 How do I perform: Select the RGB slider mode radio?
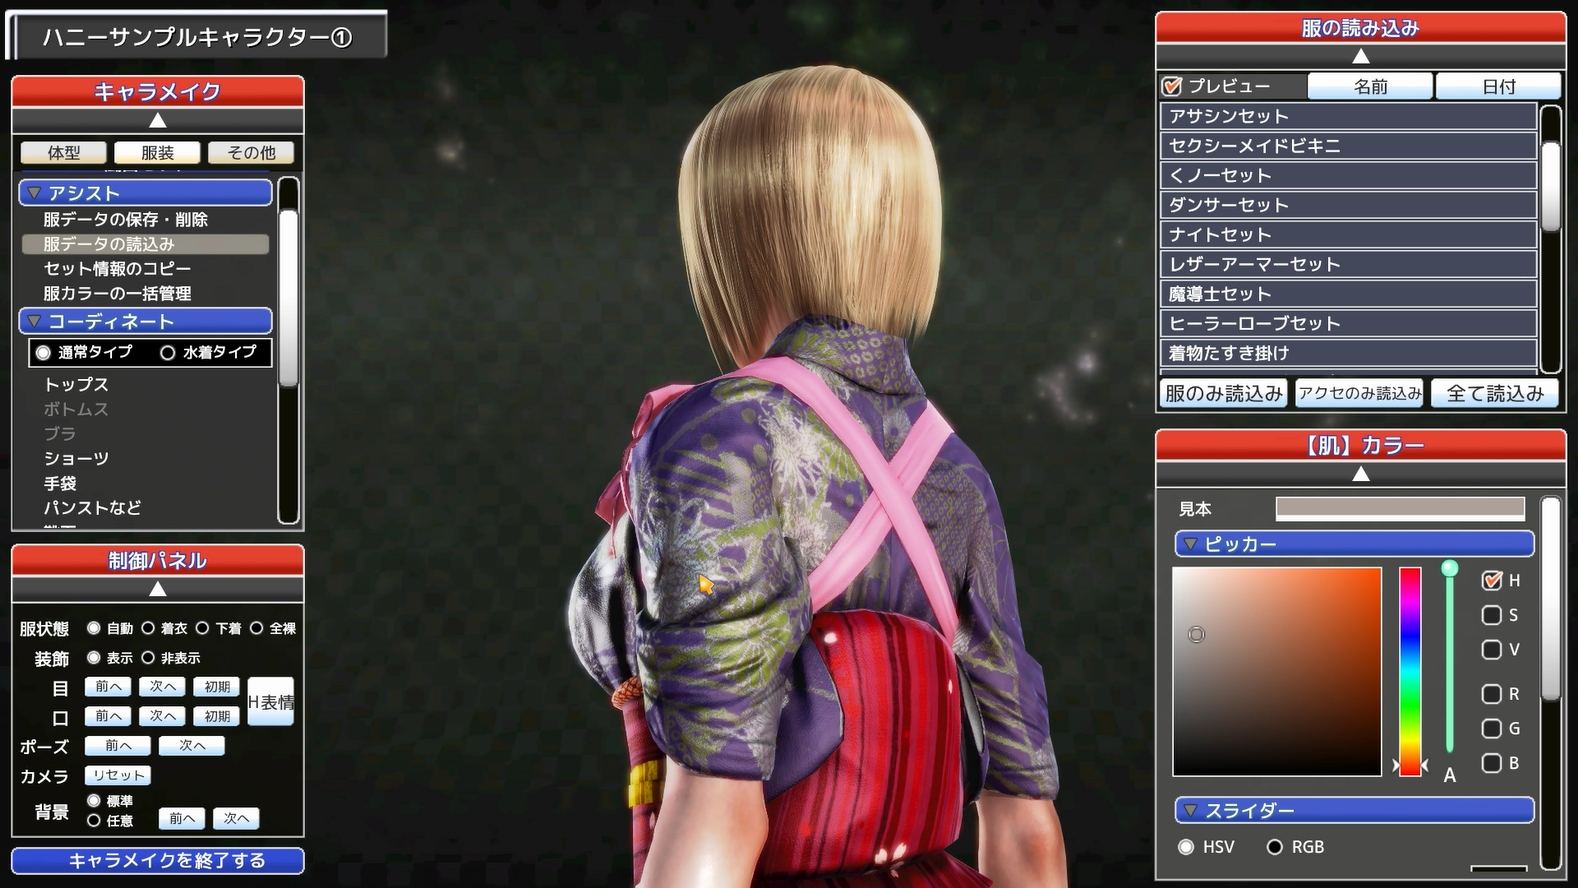coord(1275,847)
